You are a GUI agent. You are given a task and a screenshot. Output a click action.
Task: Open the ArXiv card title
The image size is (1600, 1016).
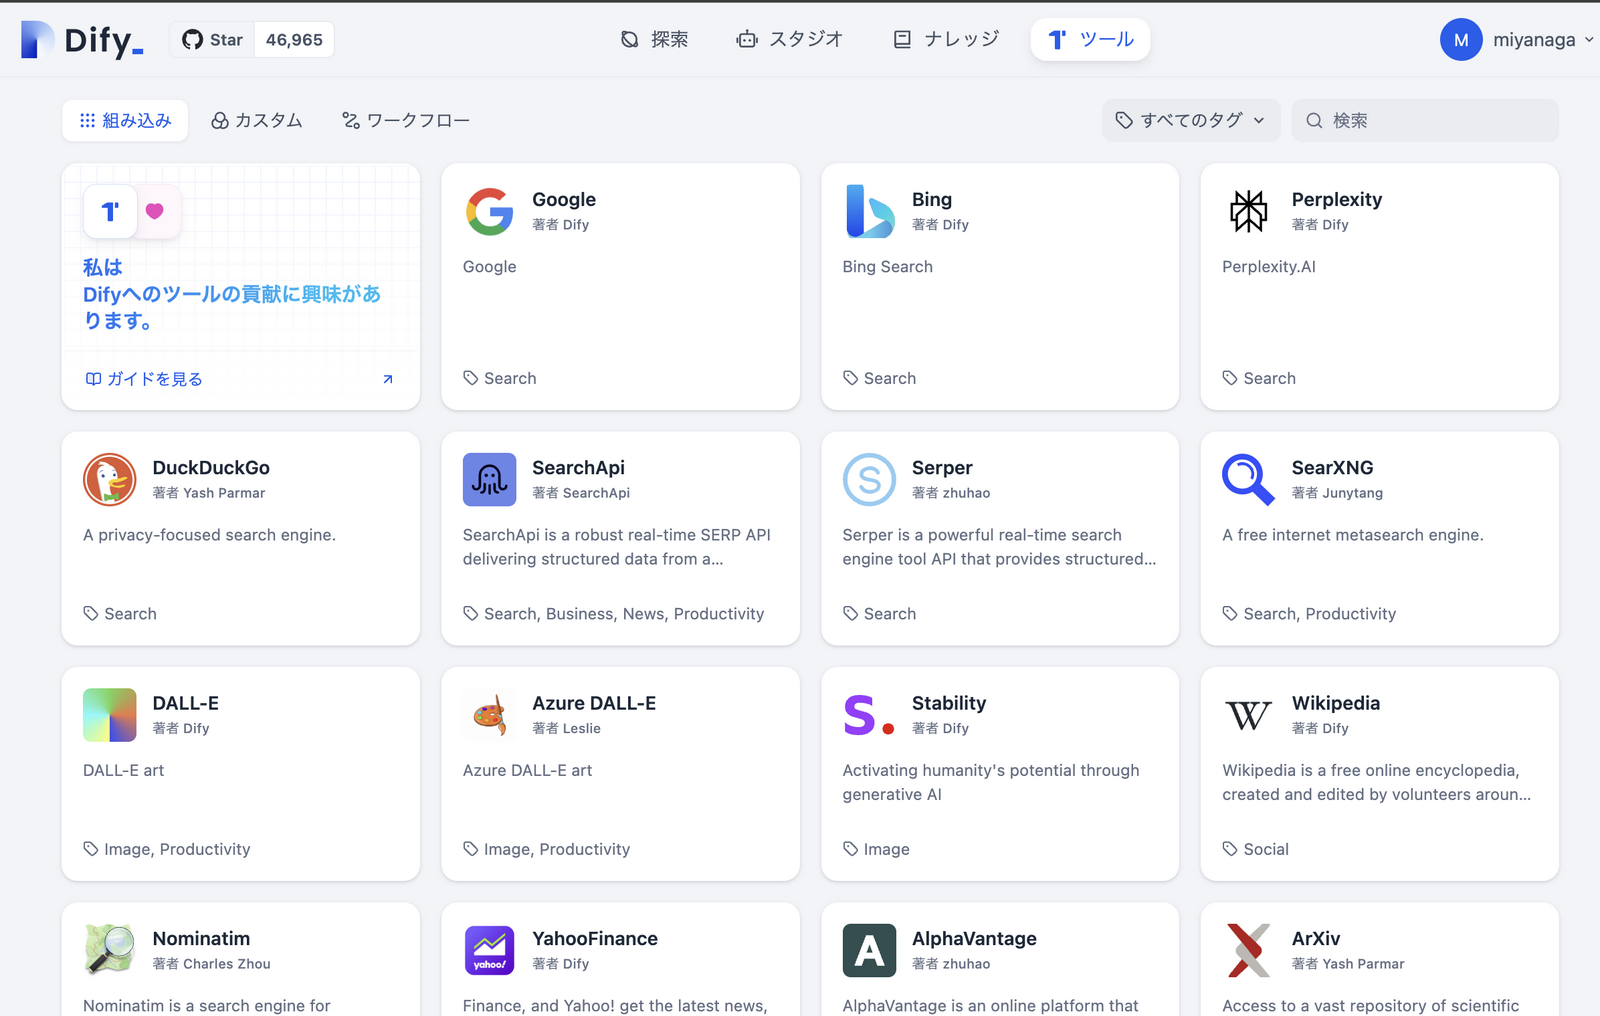pos(1316,938)
